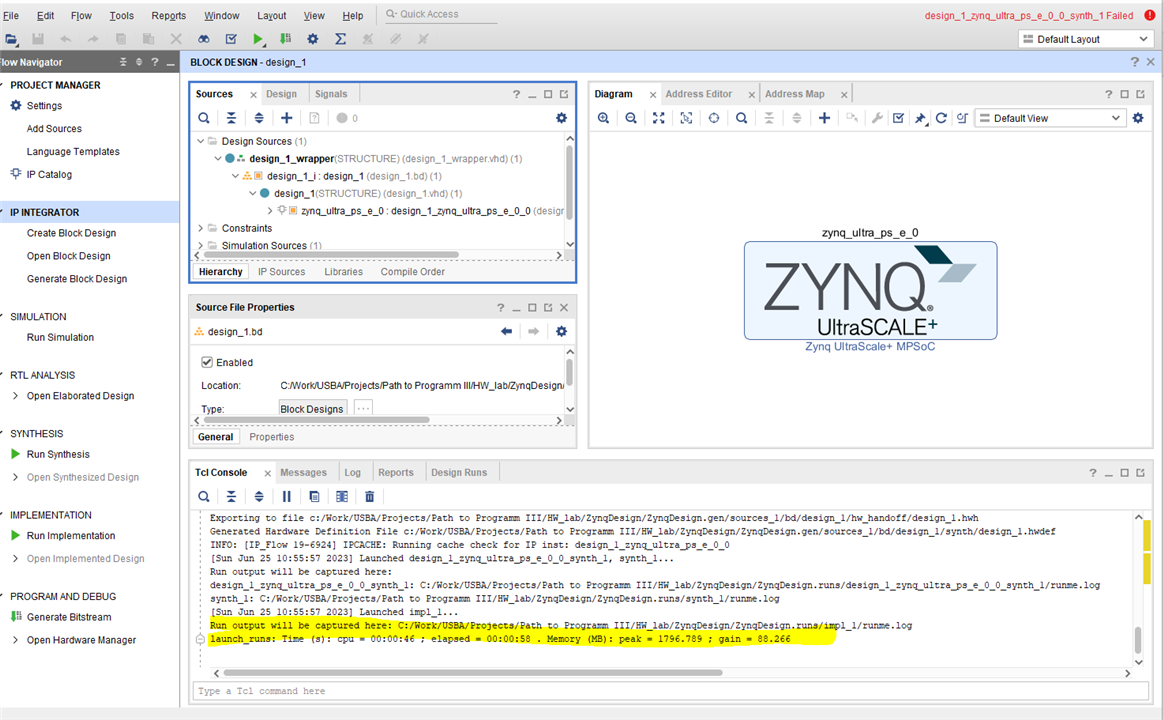Regenerate layout with the refresh icon
The image size is (1164, 720).
click(x=941, y=118)
